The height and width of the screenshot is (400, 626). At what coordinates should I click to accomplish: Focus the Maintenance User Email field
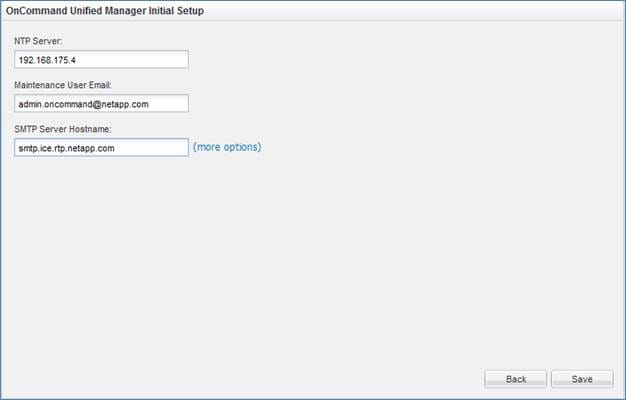(x=101, y=103)
